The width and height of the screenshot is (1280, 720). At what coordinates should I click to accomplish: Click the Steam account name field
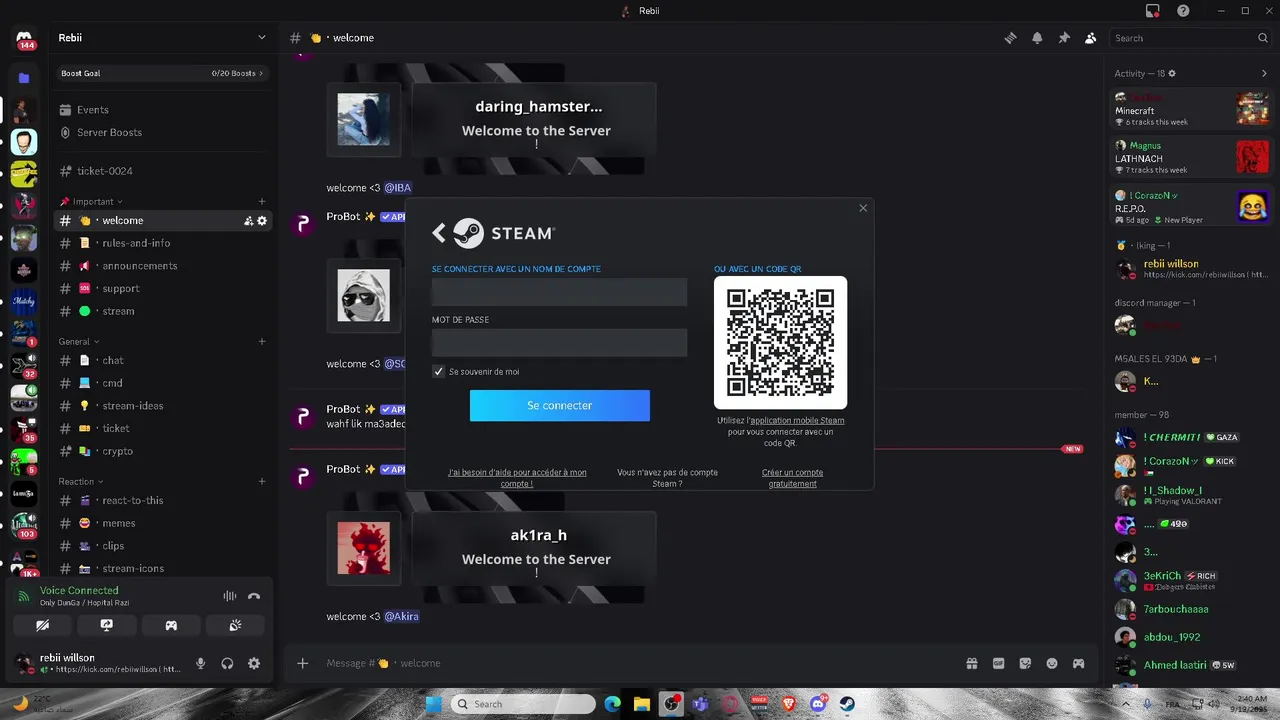[x=559, y=292]
